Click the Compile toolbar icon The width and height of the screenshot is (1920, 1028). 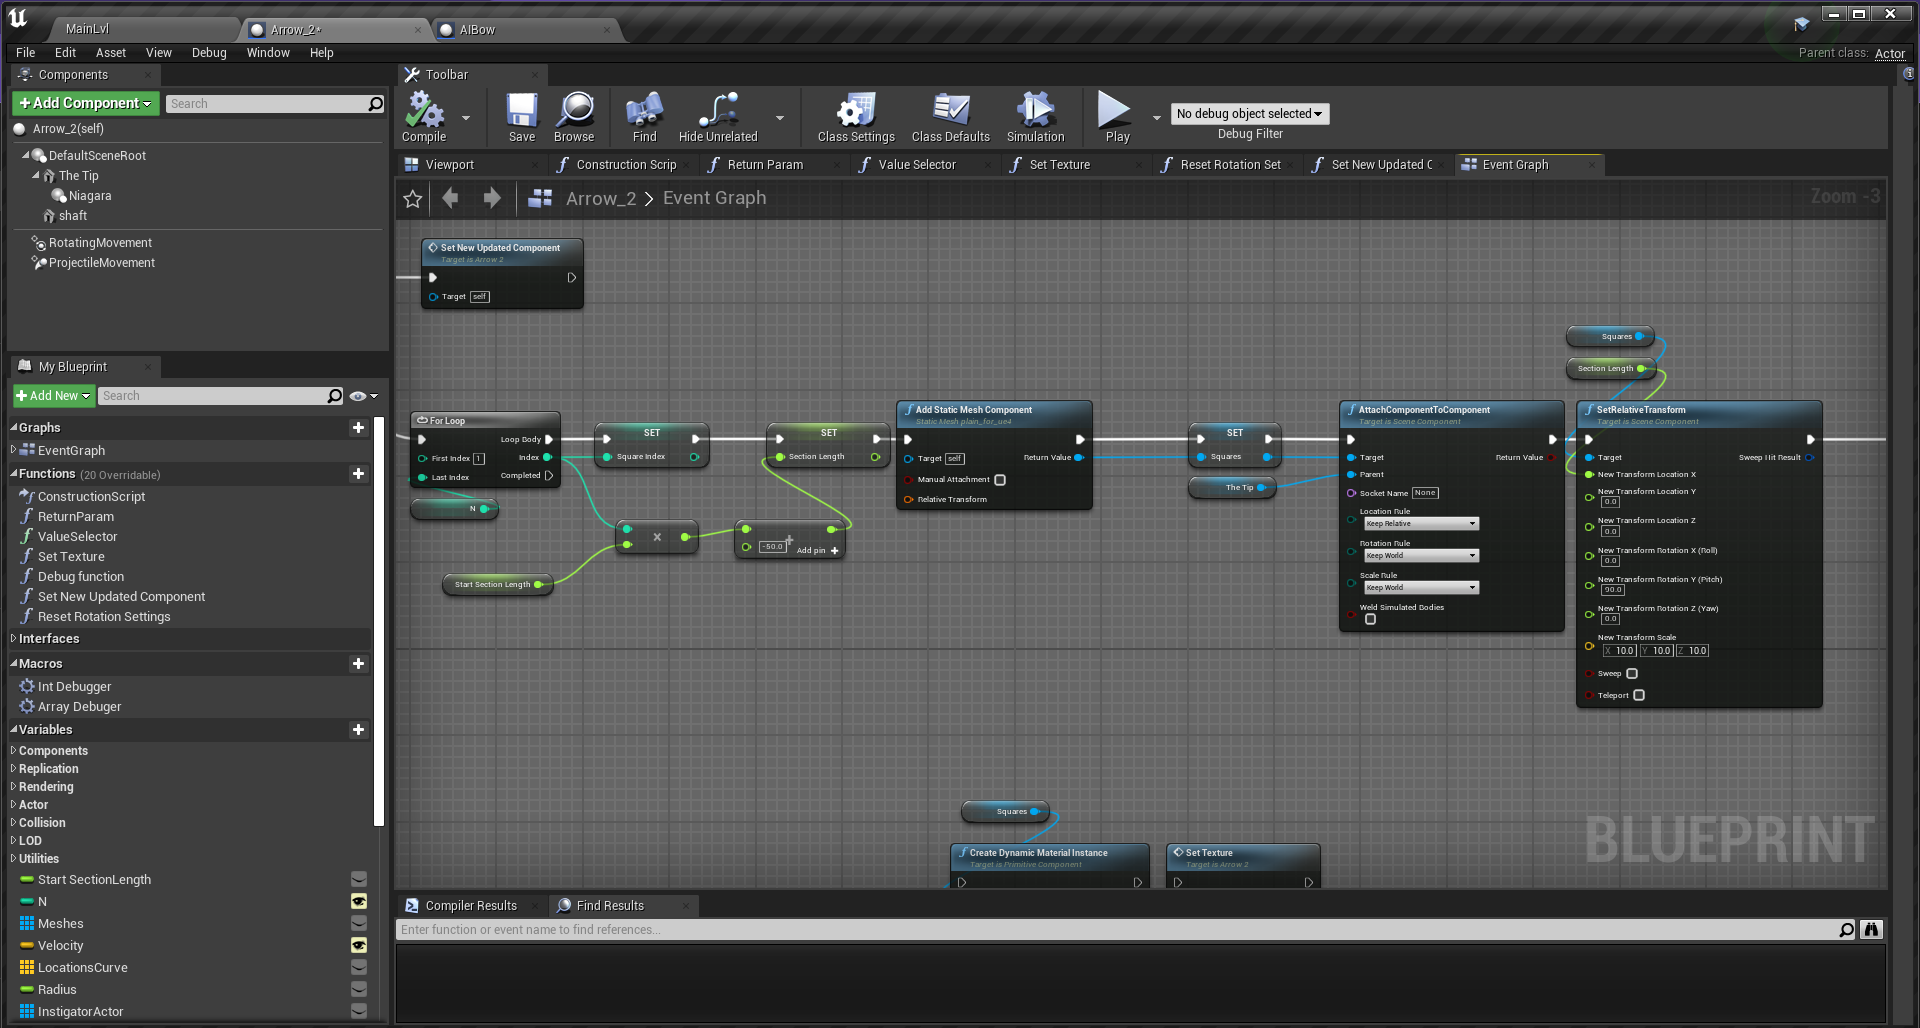tap(424, 116)
